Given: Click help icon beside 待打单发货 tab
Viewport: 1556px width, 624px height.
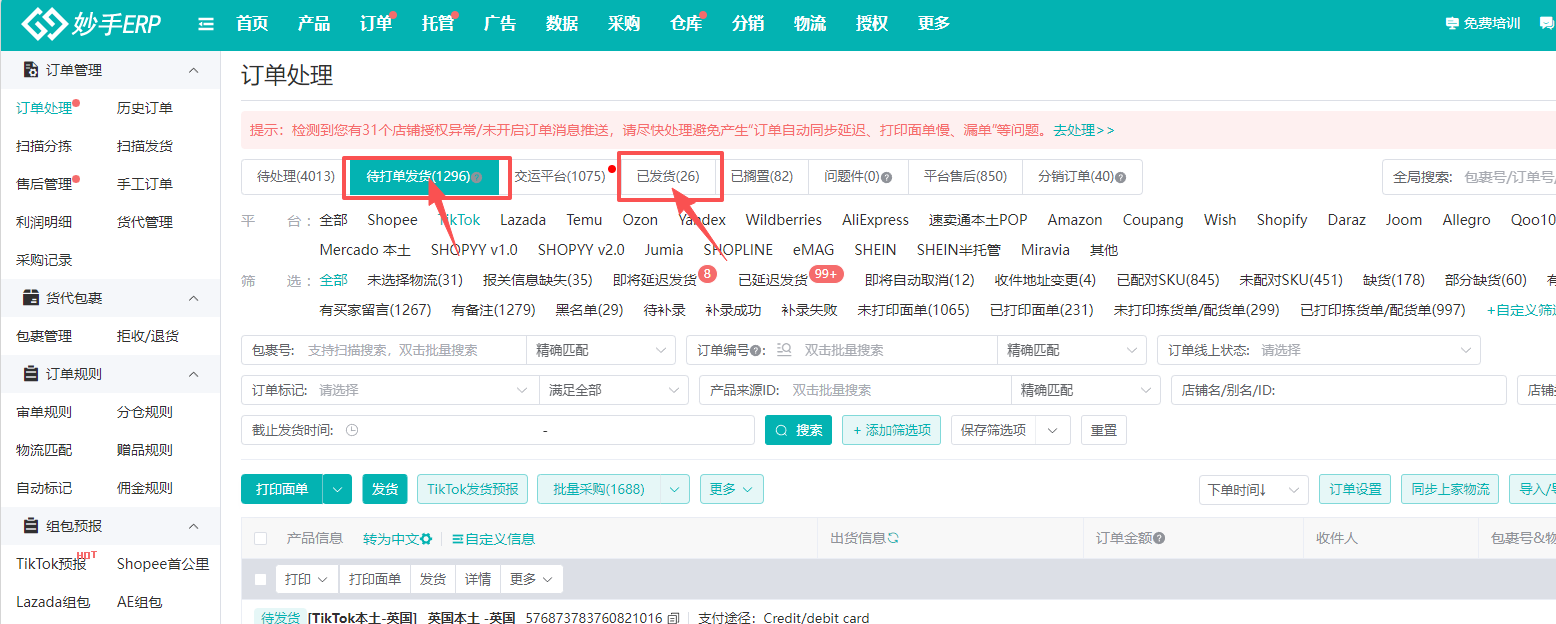Looking at the screenshot, I should 477,177.
